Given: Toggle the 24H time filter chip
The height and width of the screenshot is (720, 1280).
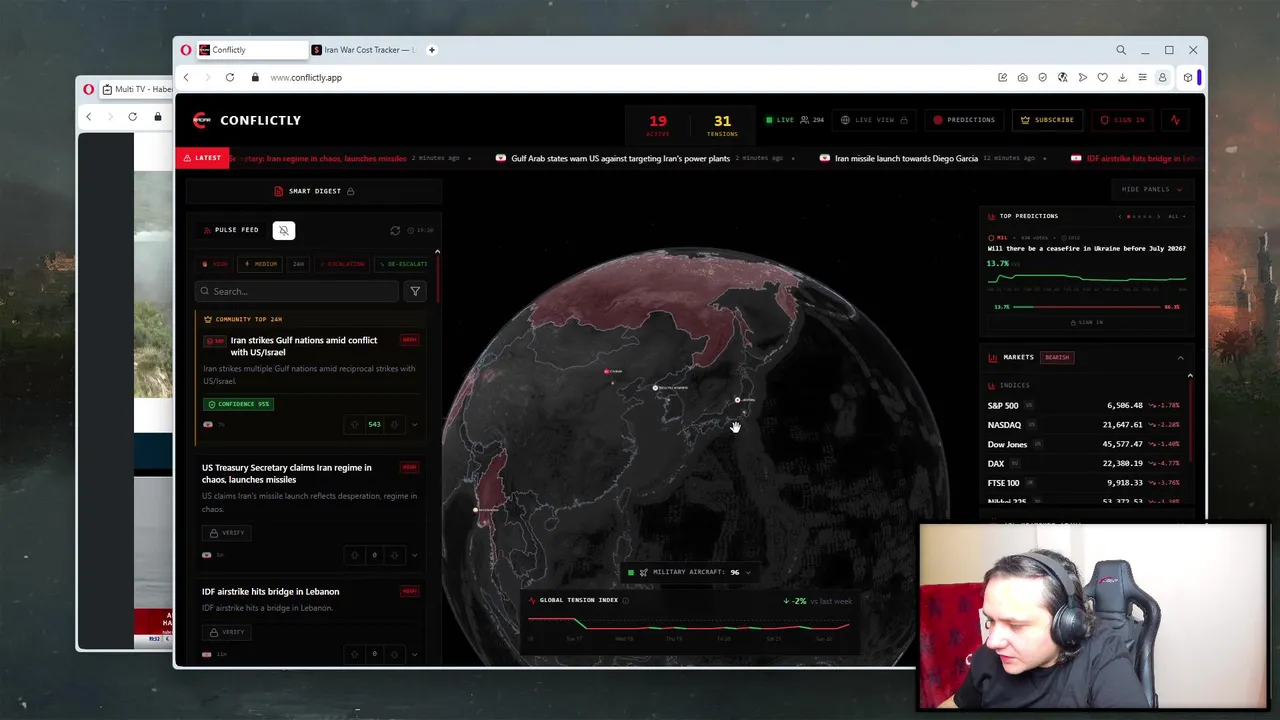Looking at the screenshot, I should (x=298, y=264).
